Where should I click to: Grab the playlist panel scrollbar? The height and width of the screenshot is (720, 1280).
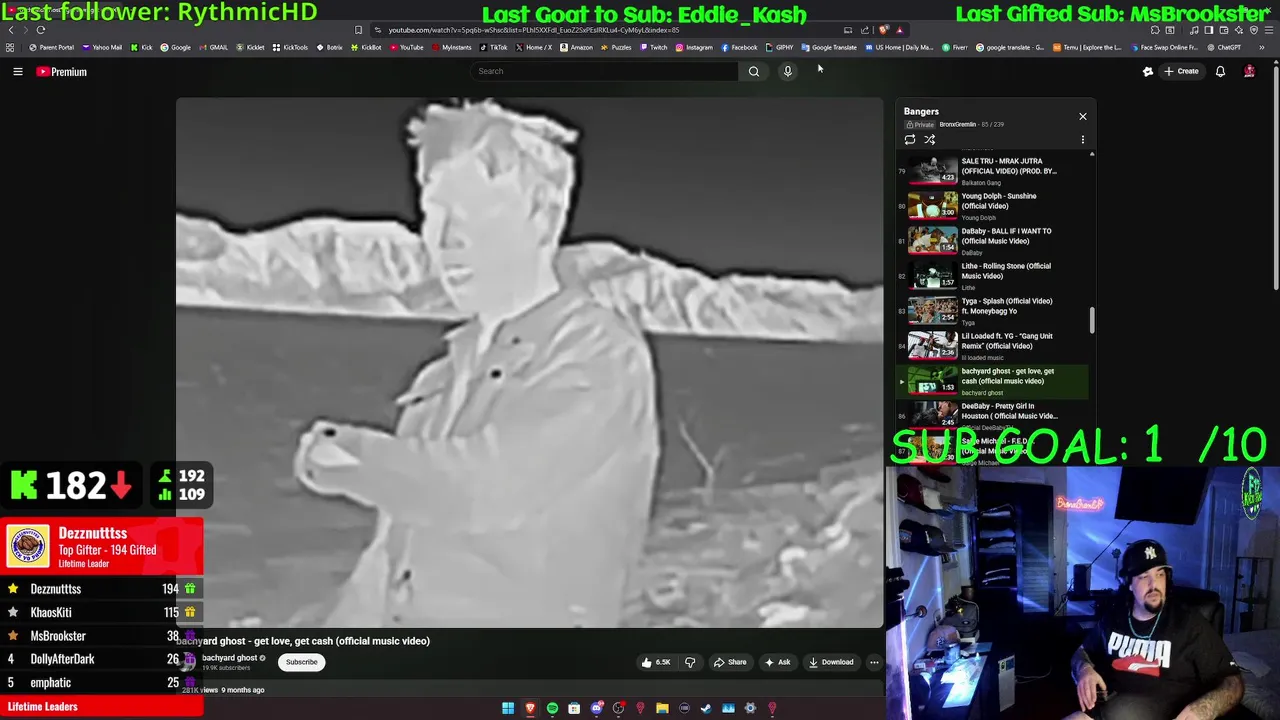1092,321
